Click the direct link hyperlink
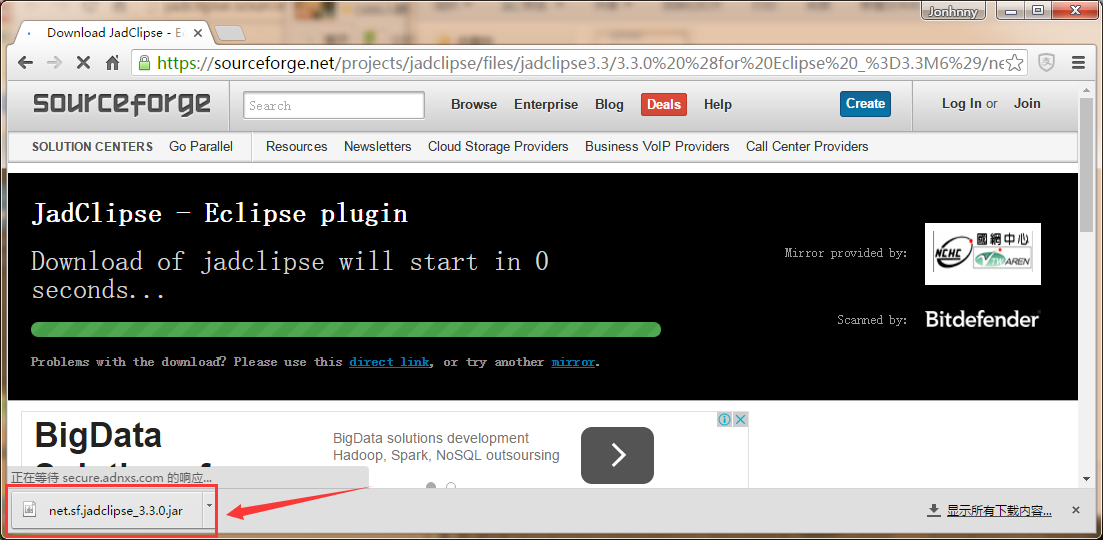 [x=389, y=362]
